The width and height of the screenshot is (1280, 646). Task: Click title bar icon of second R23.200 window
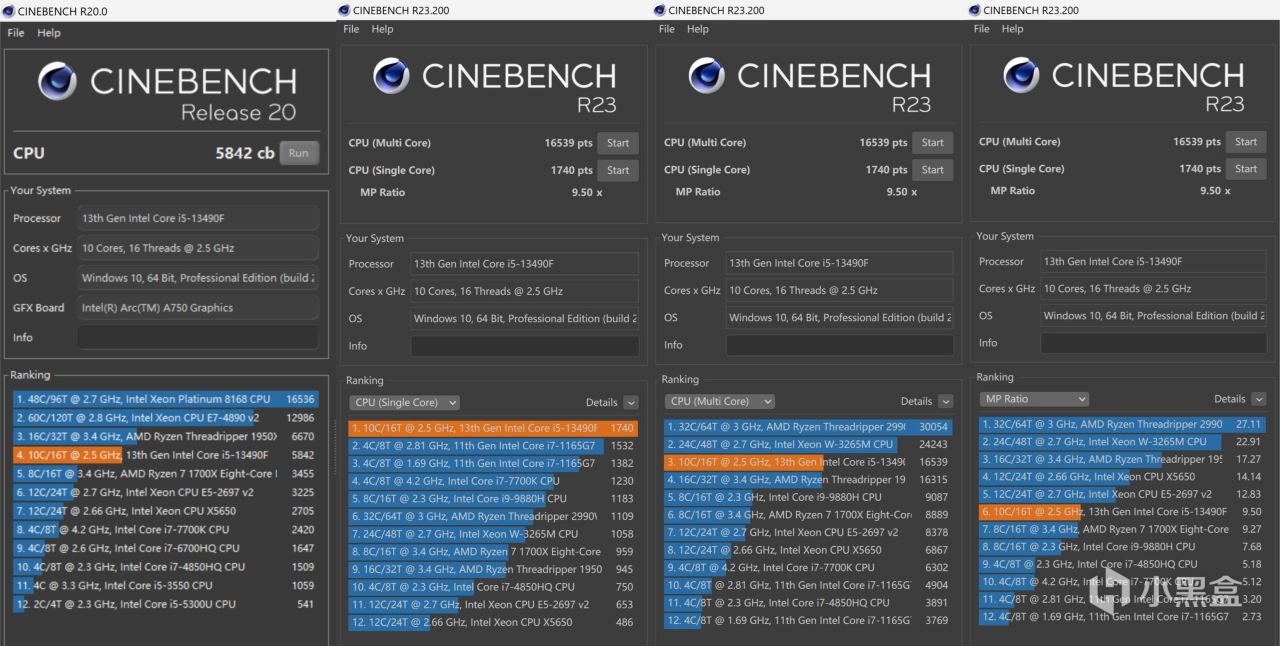(x=659, y=10)
